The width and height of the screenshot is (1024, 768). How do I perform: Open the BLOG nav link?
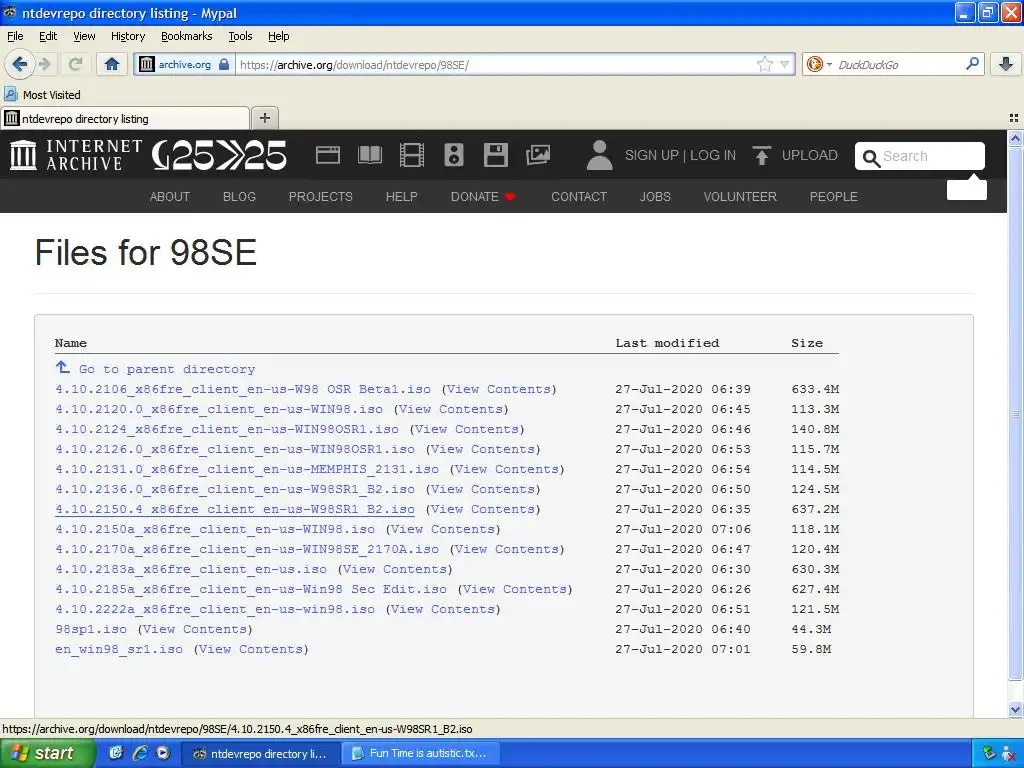coord(239,197)
